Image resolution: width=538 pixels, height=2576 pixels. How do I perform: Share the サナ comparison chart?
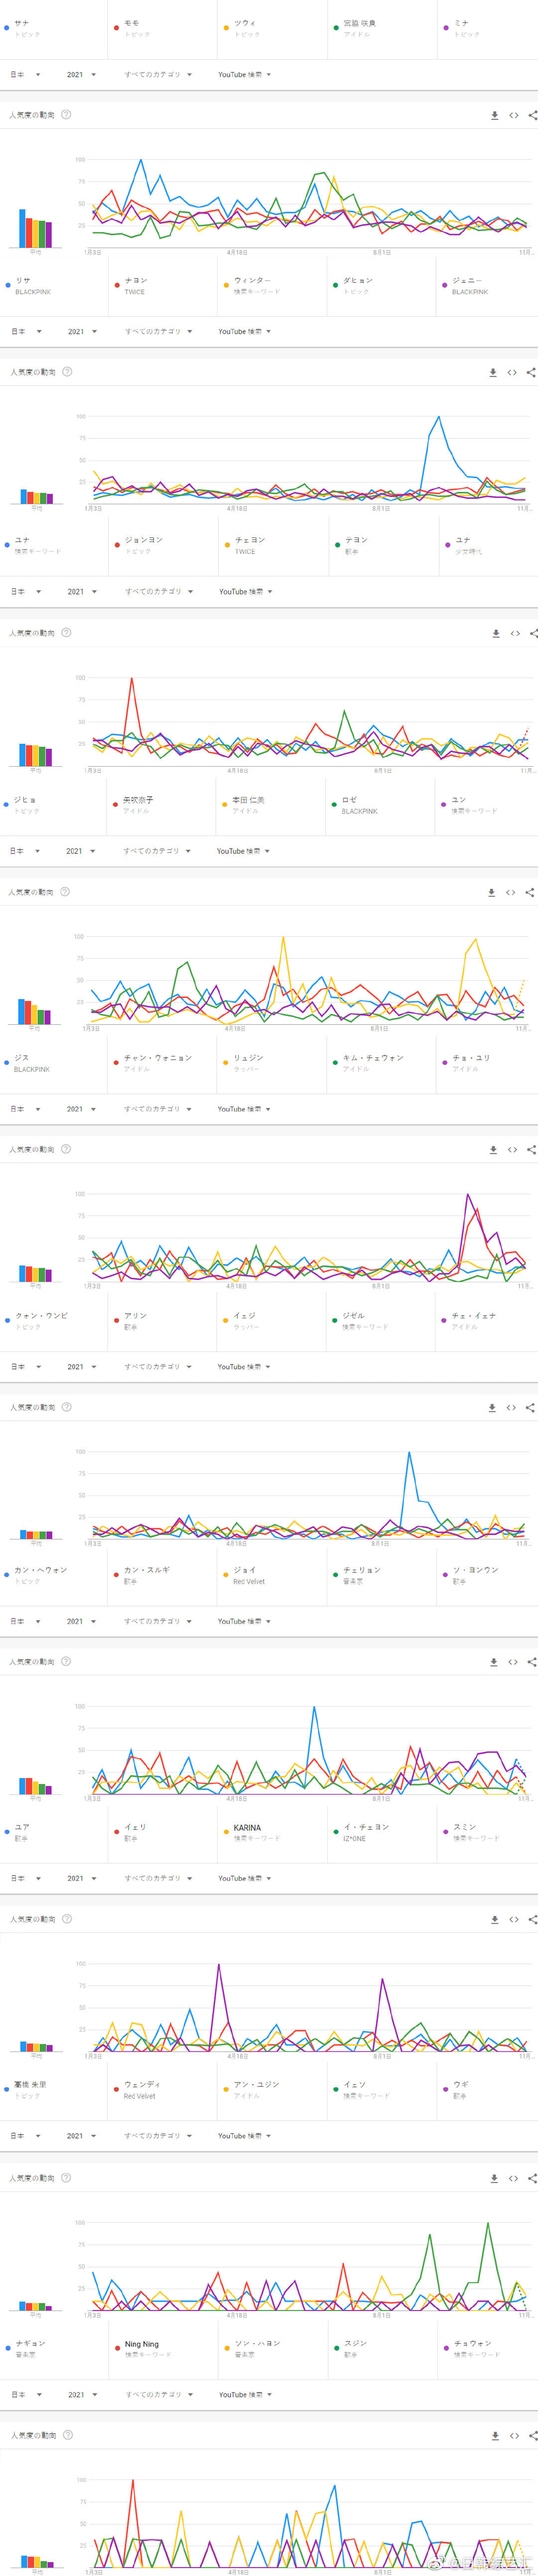pyautogui.click(x=532, y=115)
